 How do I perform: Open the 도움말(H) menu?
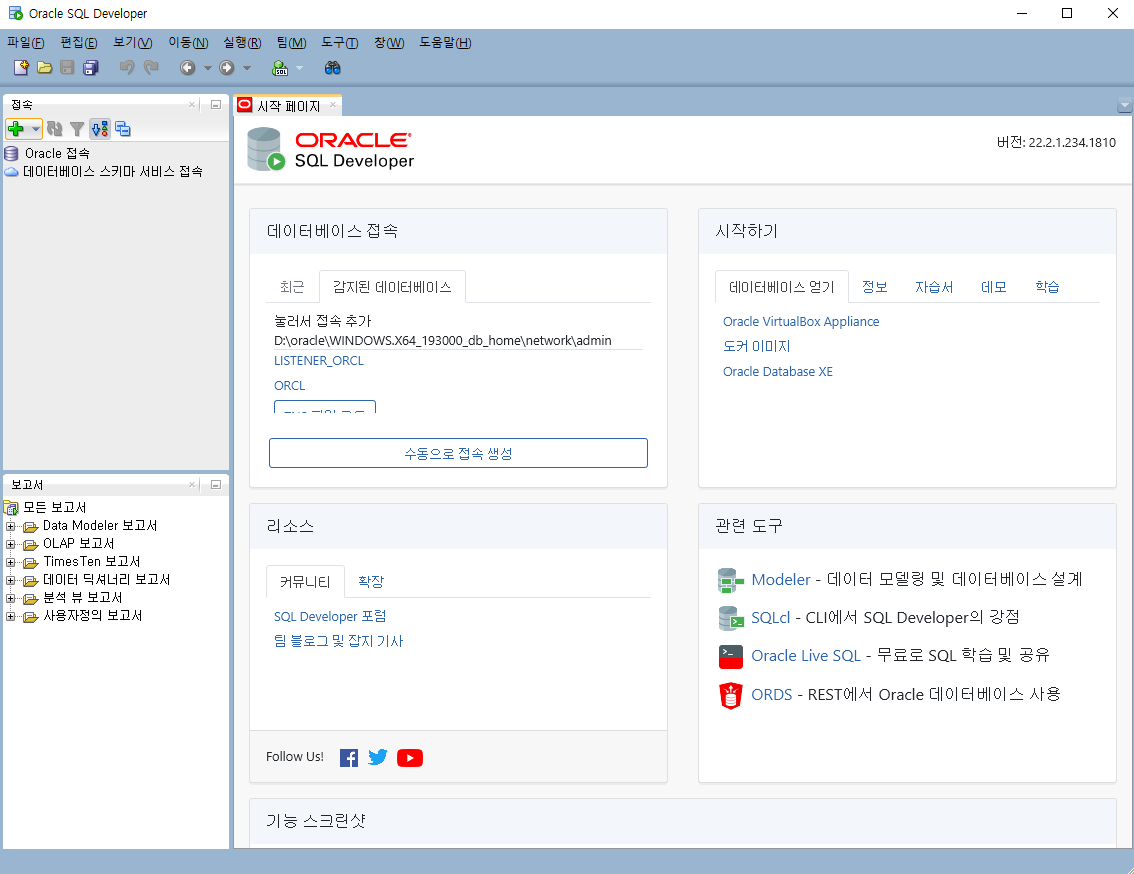pos(446,43)
